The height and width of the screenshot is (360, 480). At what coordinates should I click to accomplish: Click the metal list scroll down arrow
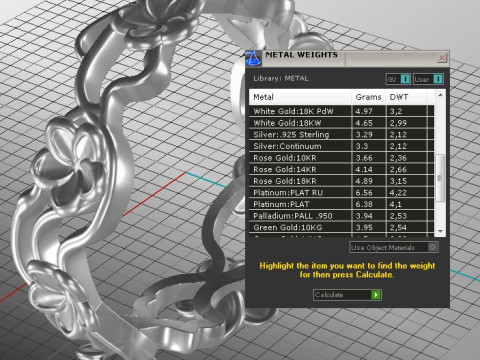[x=440, y=231]
